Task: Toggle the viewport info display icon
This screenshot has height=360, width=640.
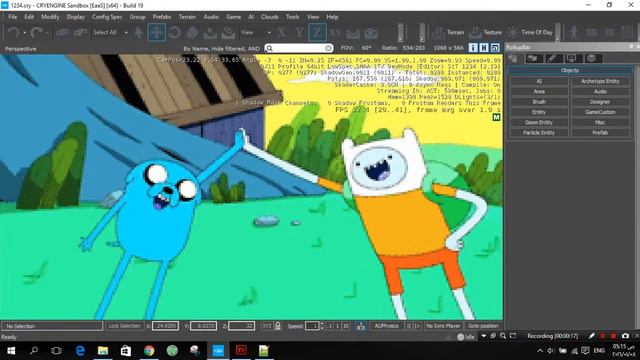Action: coord(473,48)
